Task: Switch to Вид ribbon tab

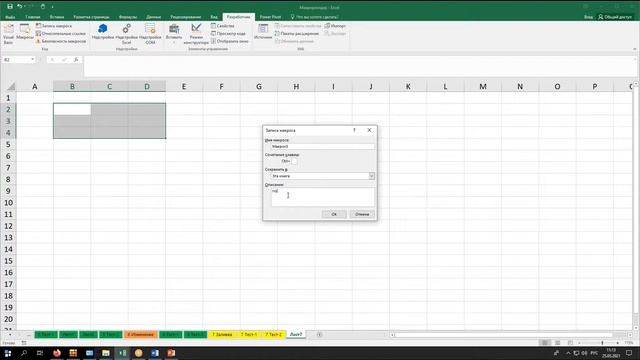Action: tap(214, 17)
